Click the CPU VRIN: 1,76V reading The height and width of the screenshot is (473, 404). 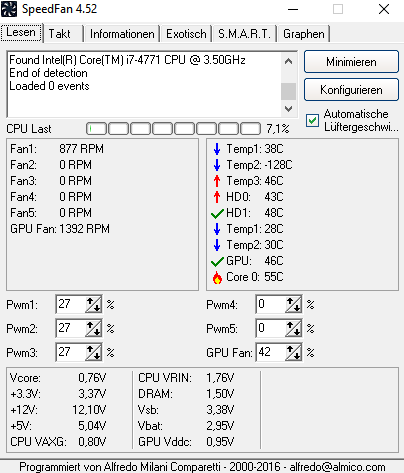click(x=186, y=378)
